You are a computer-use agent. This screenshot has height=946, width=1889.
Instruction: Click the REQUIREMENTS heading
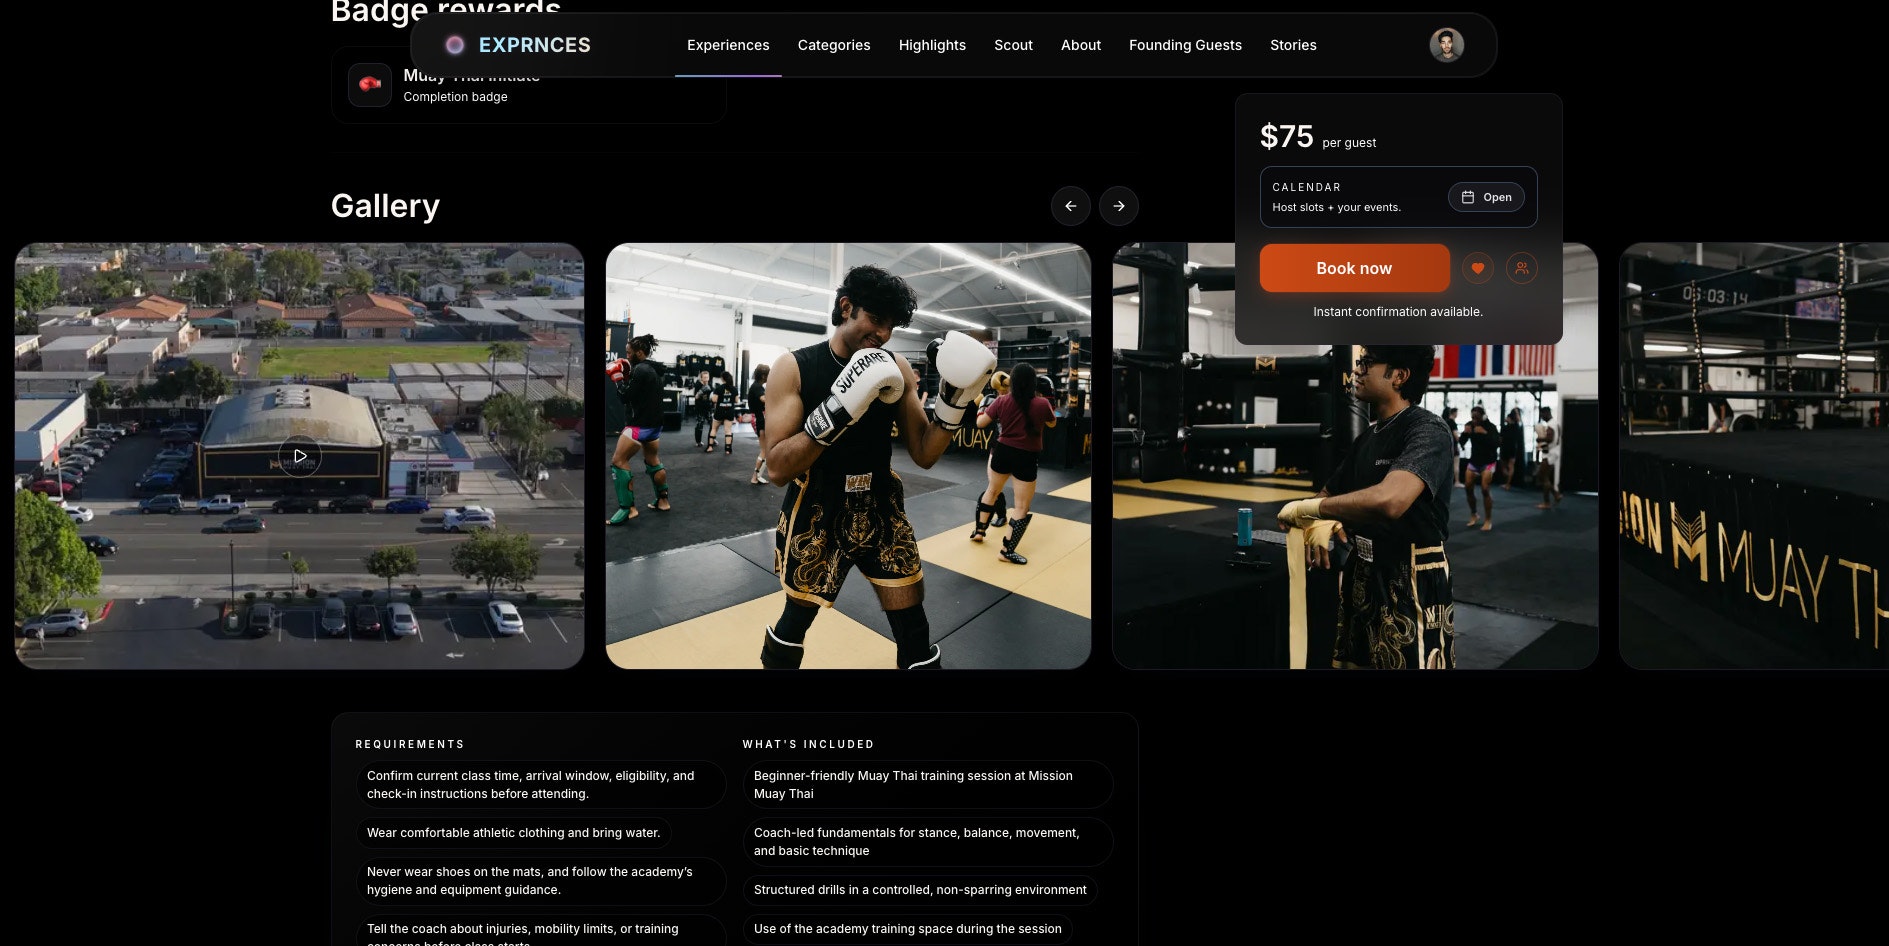point(410,744)
